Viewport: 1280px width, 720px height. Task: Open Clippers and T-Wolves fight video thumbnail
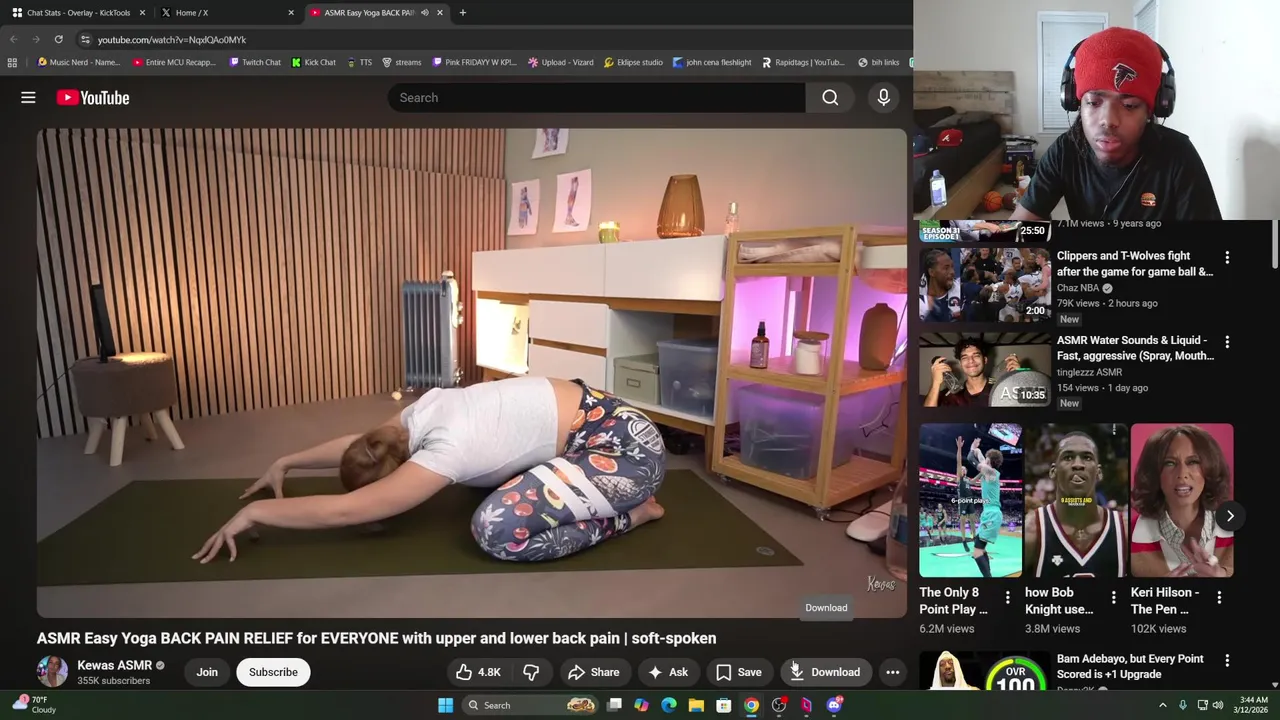[985, 284]
